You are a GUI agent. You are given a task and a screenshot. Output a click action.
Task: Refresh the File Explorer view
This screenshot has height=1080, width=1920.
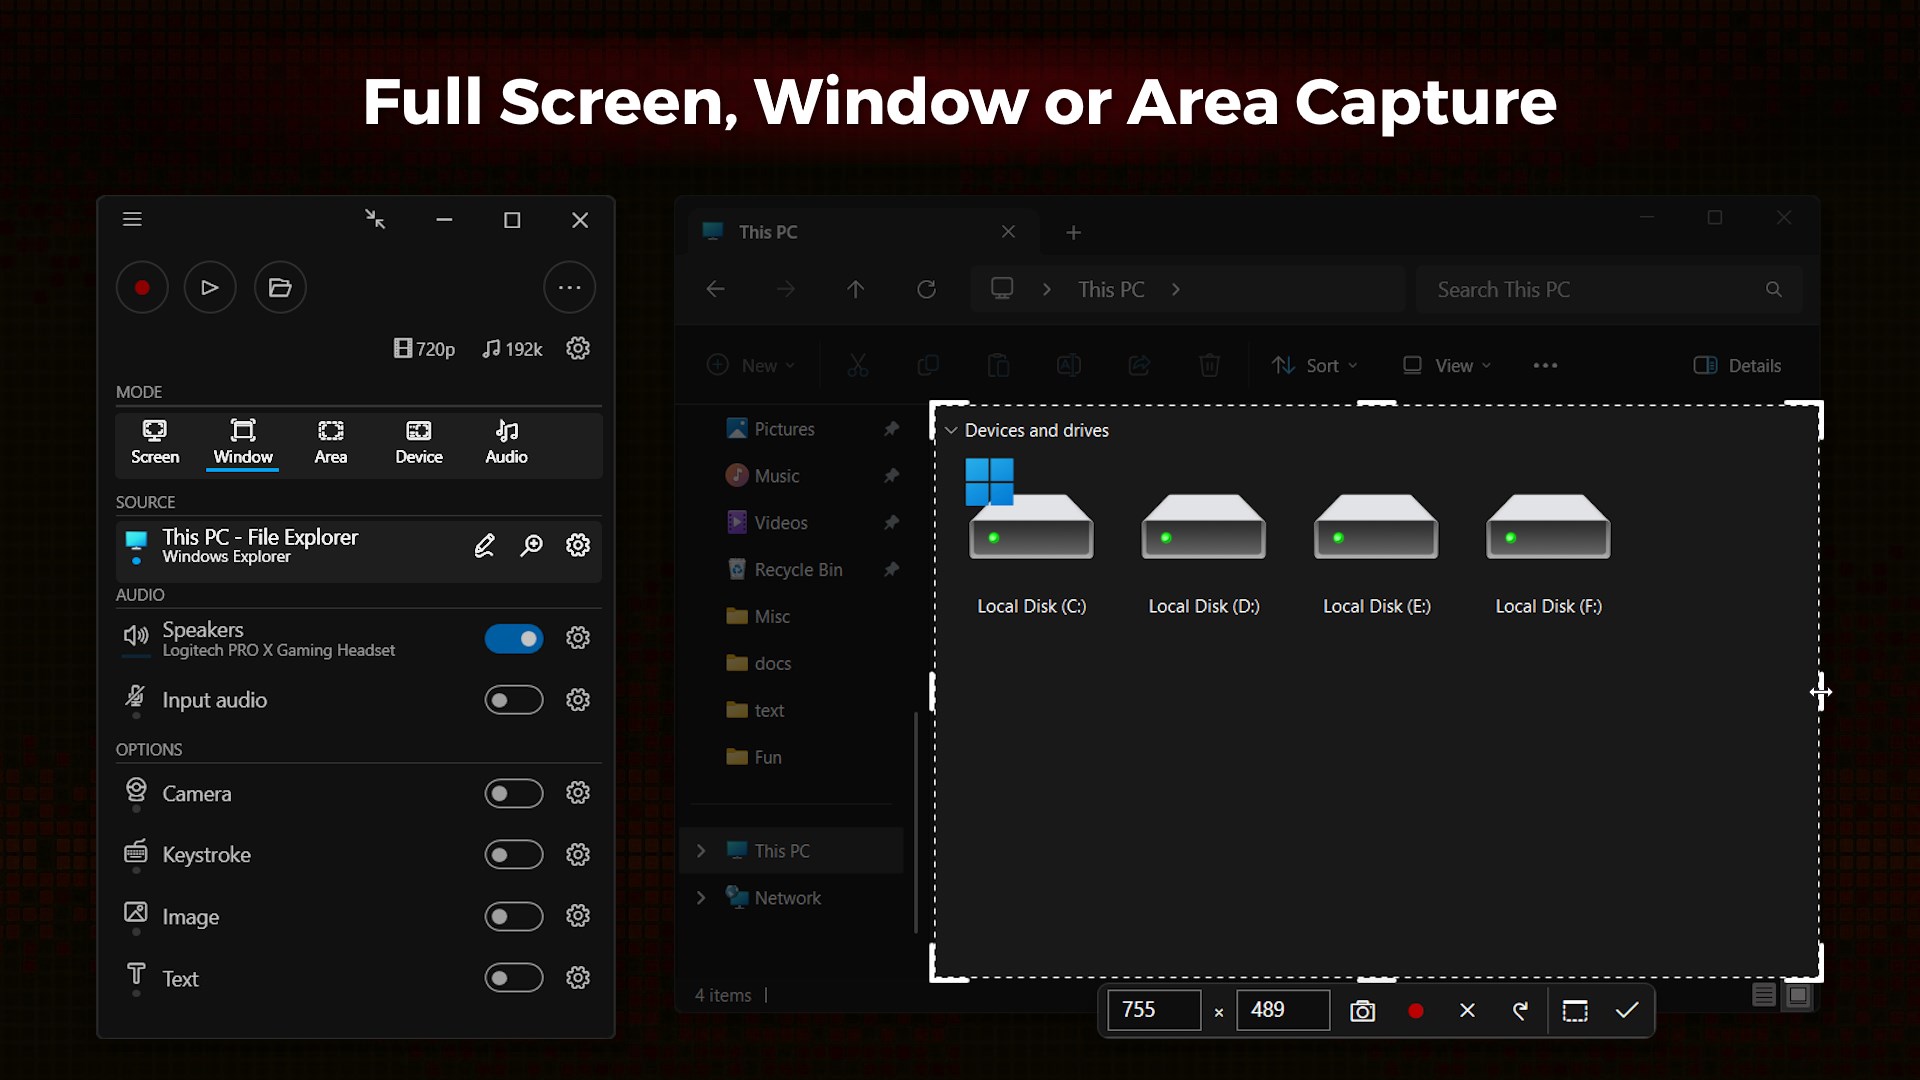tap(926, 290)
